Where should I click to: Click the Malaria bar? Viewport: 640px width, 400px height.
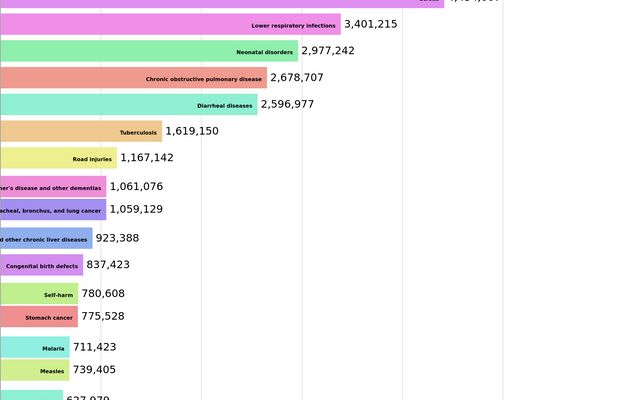(x=34, y=347)
